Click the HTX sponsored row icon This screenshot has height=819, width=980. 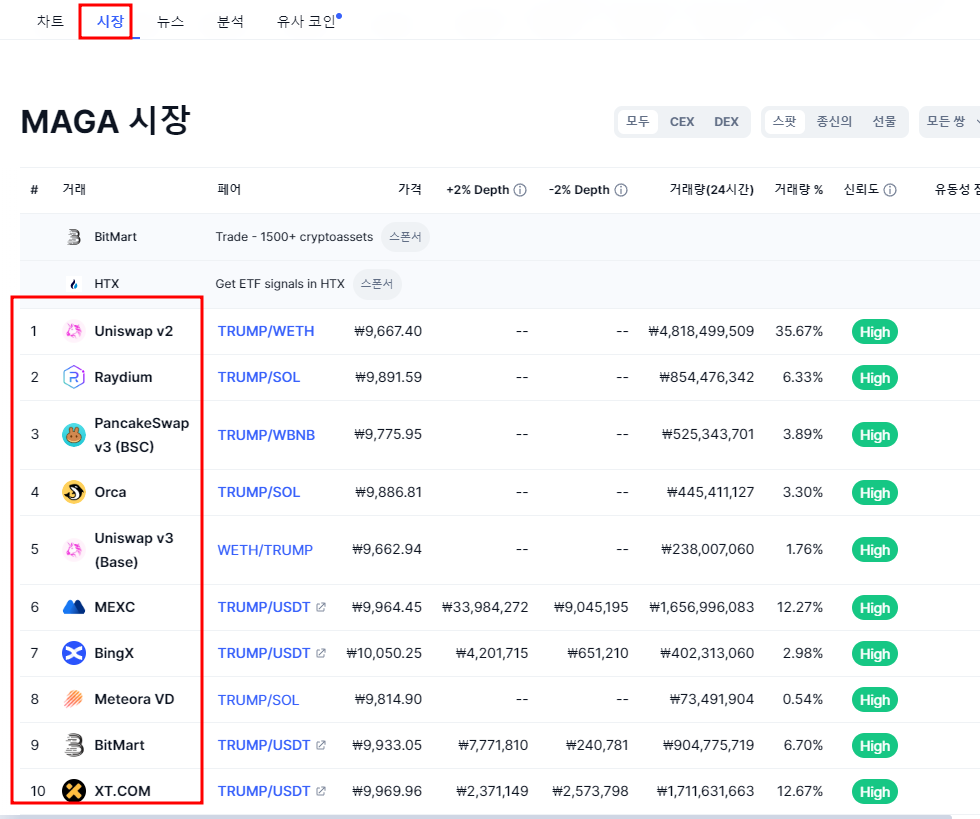tap(73, 284)
